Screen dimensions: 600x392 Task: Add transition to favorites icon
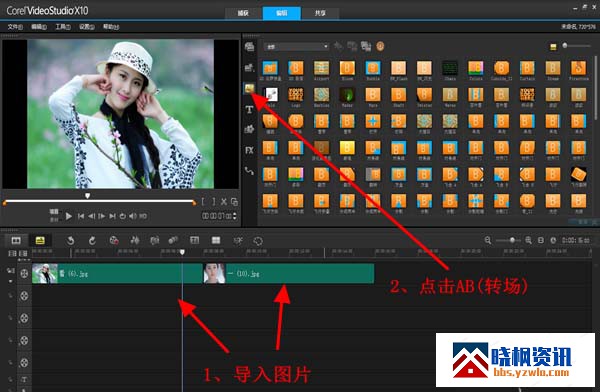point(338,46)
